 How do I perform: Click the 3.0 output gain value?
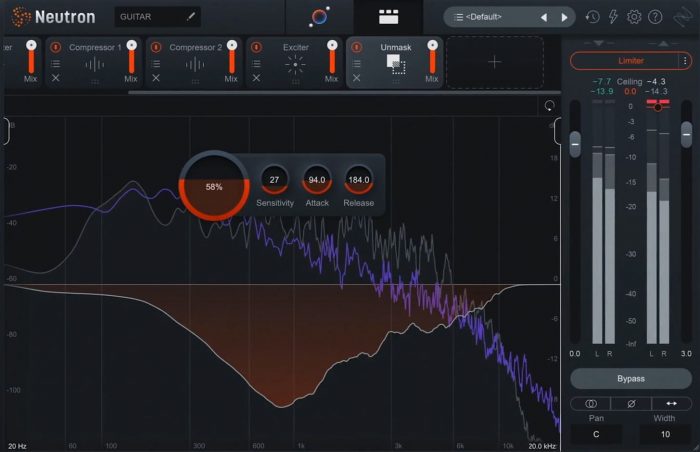[x=686, y=354]
